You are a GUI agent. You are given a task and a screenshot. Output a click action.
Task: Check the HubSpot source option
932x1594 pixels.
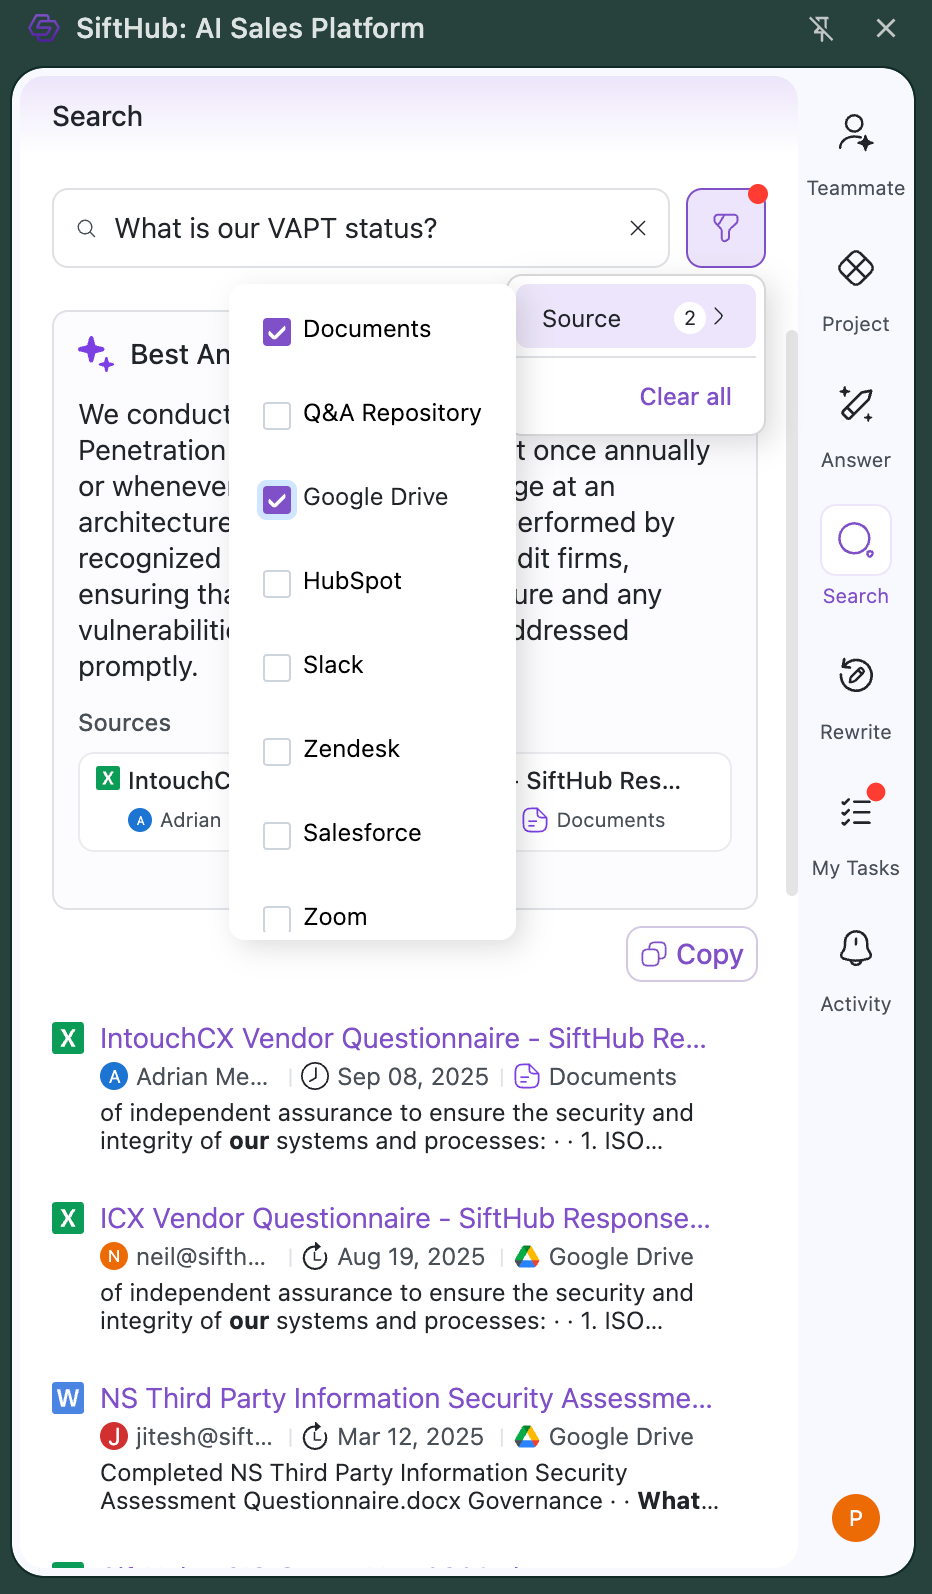[277, 583]
